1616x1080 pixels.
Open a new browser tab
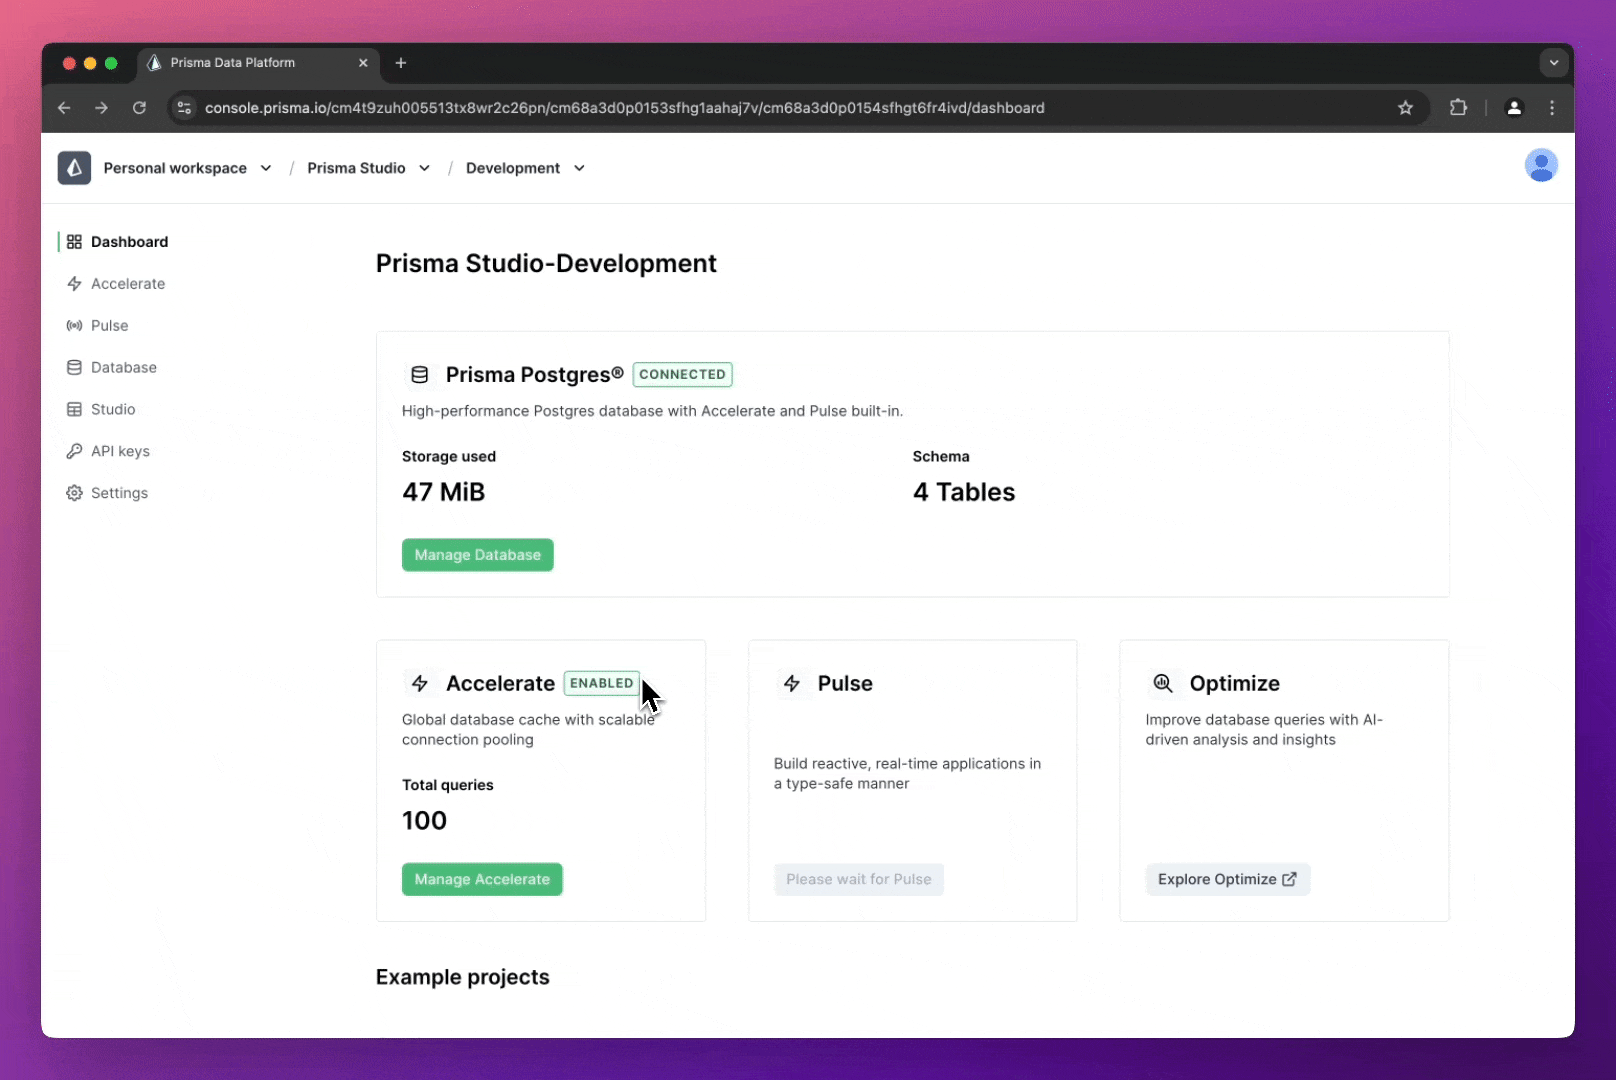[x=401, y=63]
